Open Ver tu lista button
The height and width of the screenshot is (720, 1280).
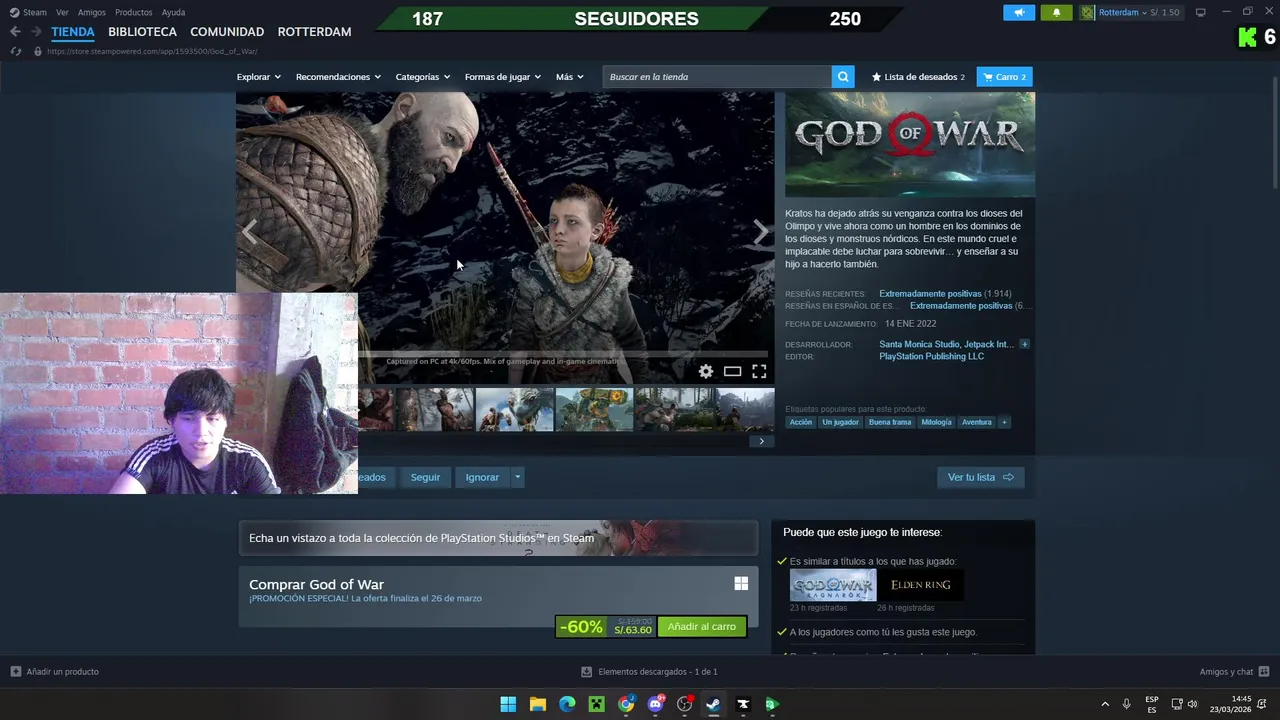(x=980, y=477)
